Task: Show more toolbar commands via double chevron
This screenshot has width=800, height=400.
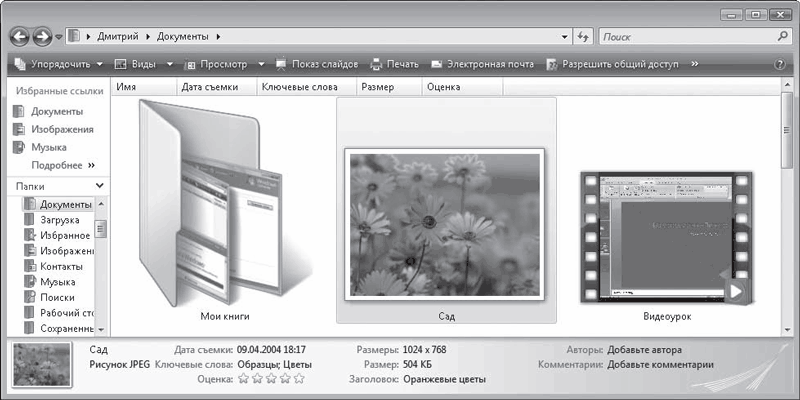Action: (x=694, y=64)
